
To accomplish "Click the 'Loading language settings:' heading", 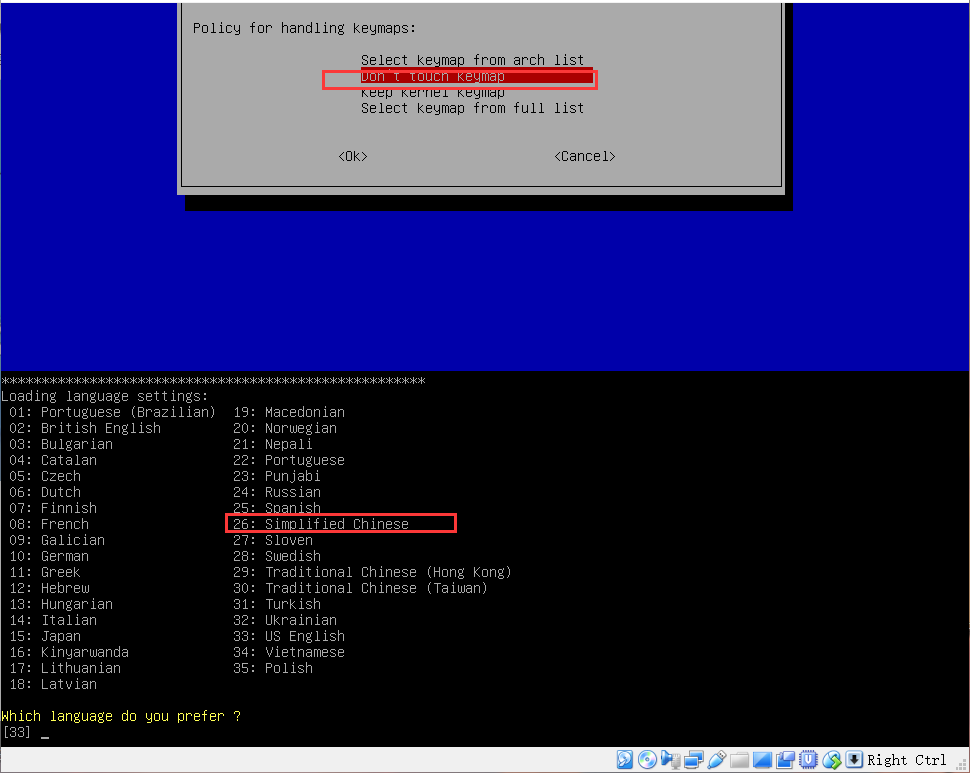I will point(105,396).
